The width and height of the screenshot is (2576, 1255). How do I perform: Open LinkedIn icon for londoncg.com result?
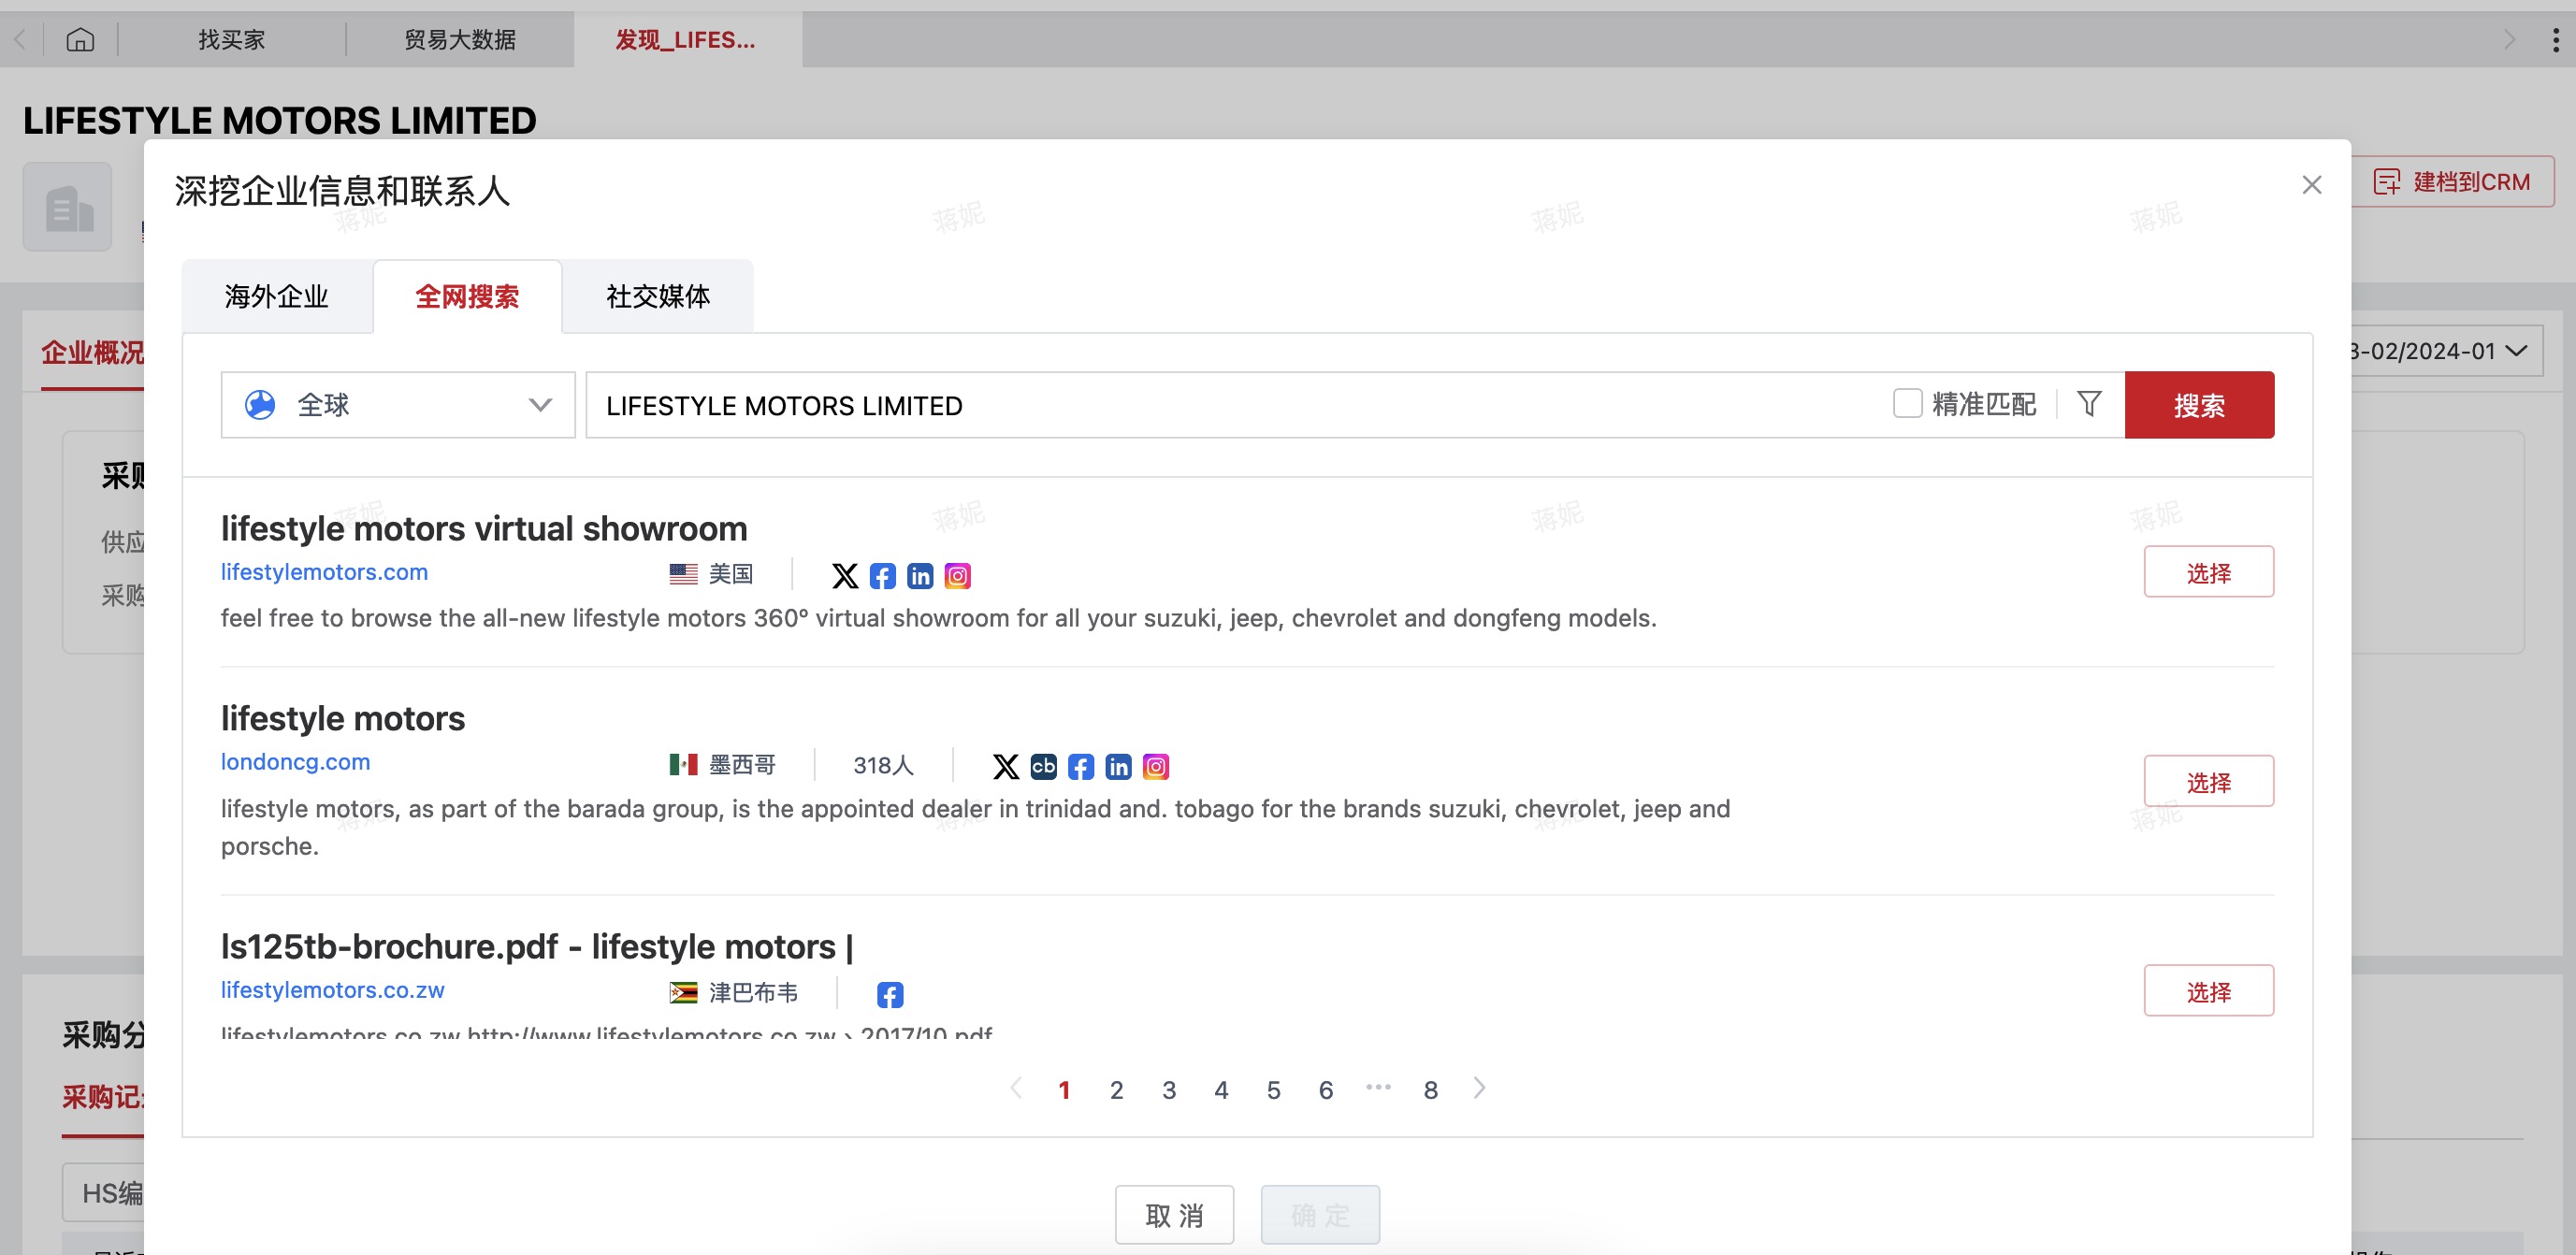pos(1118,766)
